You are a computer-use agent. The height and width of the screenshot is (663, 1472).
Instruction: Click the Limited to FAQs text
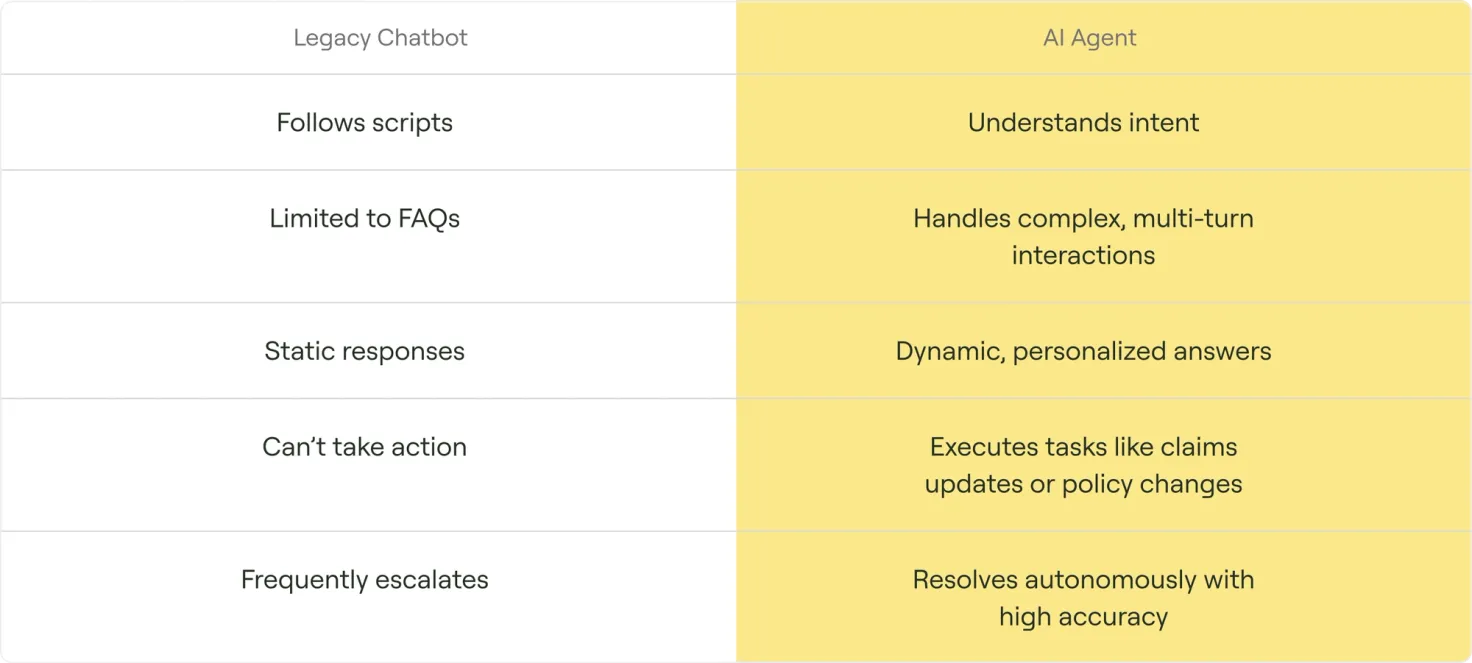364,219
